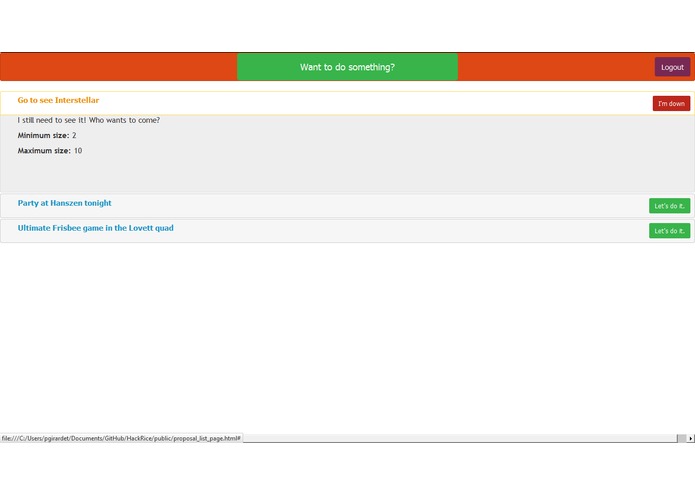The image size is (695, 494).
Task: Click the horizontal scrollbar thumb
Action: pos(682,438)
